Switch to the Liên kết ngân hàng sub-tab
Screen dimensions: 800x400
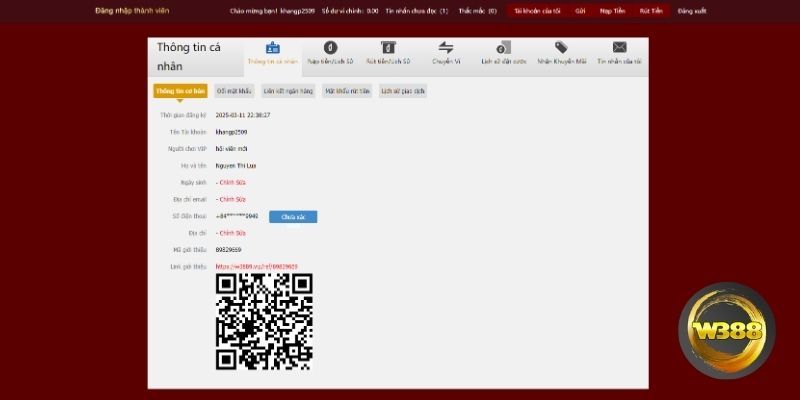click(288, 91)
